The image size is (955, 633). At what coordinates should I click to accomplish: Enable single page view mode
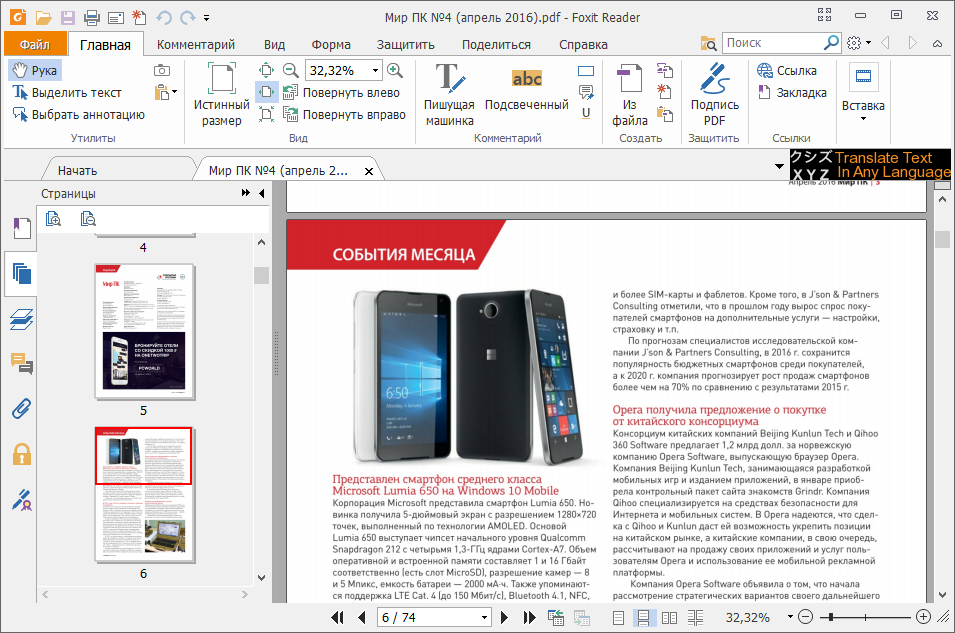click(x=618, y=618)
